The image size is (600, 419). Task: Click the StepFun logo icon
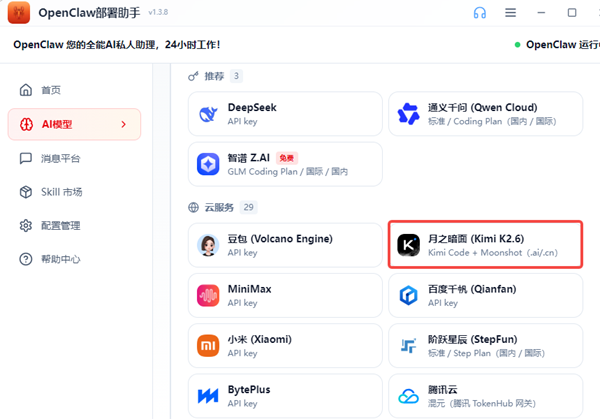pos(408,346)
